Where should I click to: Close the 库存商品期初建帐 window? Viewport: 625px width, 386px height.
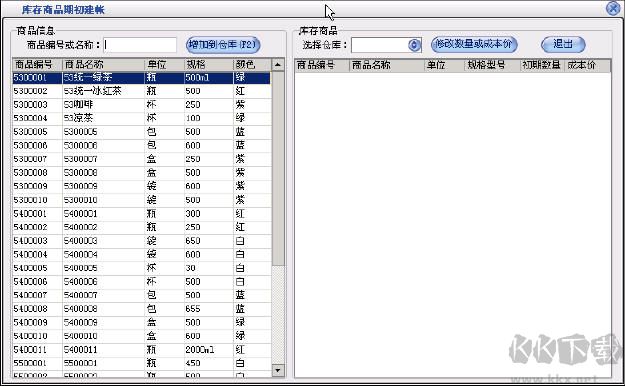(x=613, y=8)
